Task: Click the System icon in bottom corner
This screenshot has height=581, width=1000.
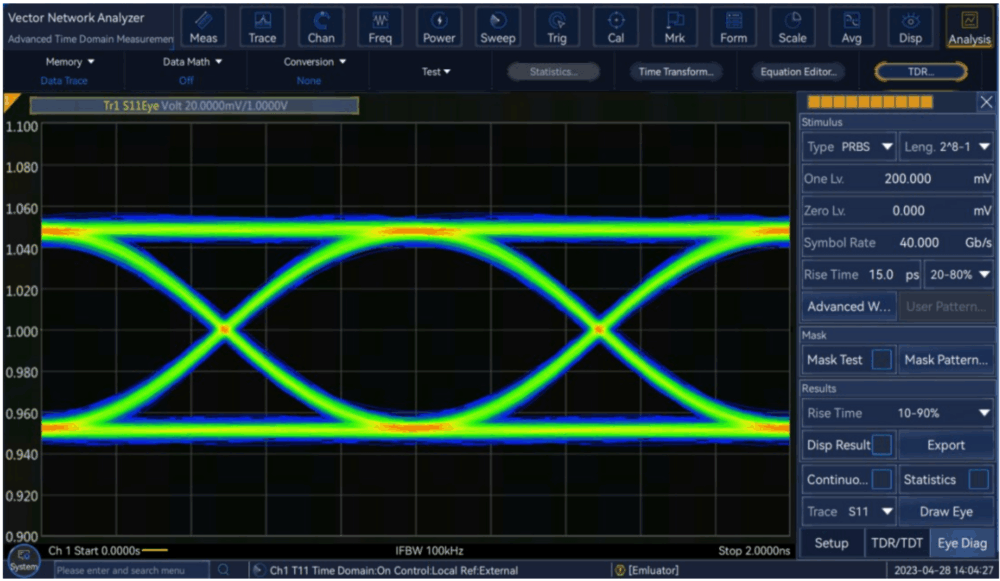Action: point(23,559)
